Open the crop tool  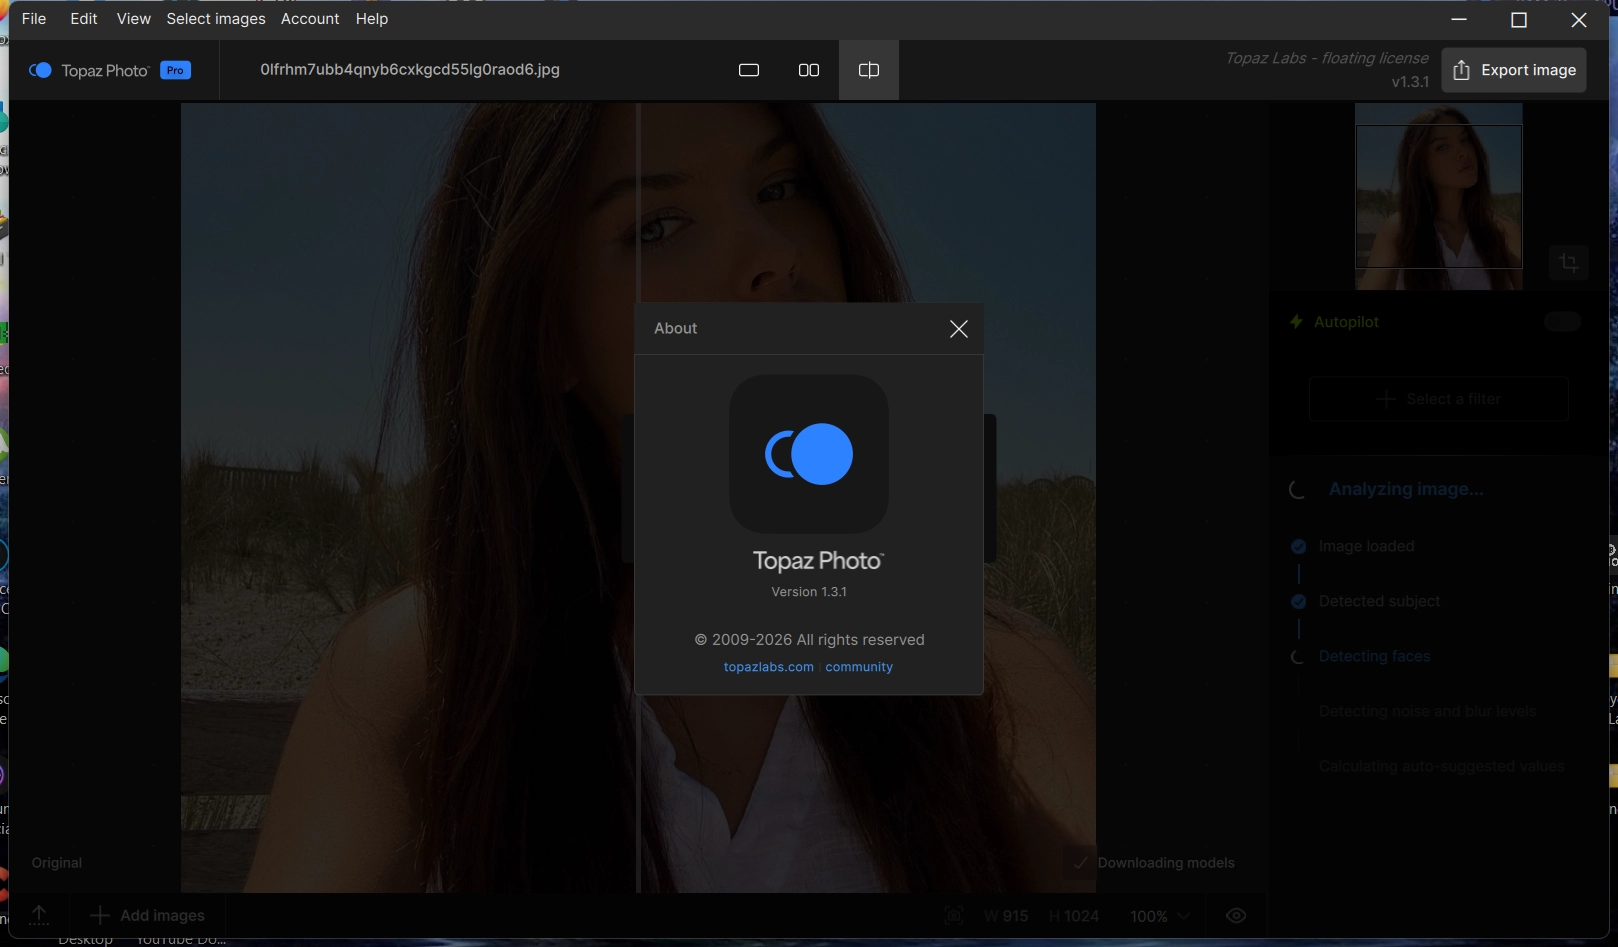(1568, 263)
